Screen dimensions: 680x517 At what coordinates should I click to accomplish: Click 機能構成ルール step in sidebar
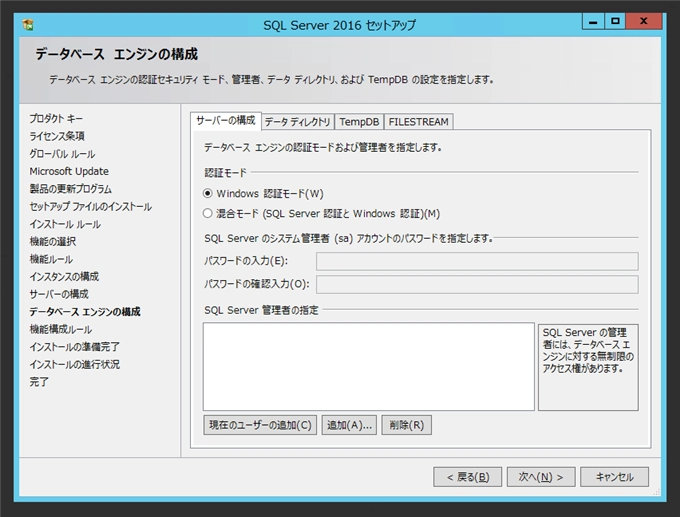pyautogui.click(x=60, y=330)
